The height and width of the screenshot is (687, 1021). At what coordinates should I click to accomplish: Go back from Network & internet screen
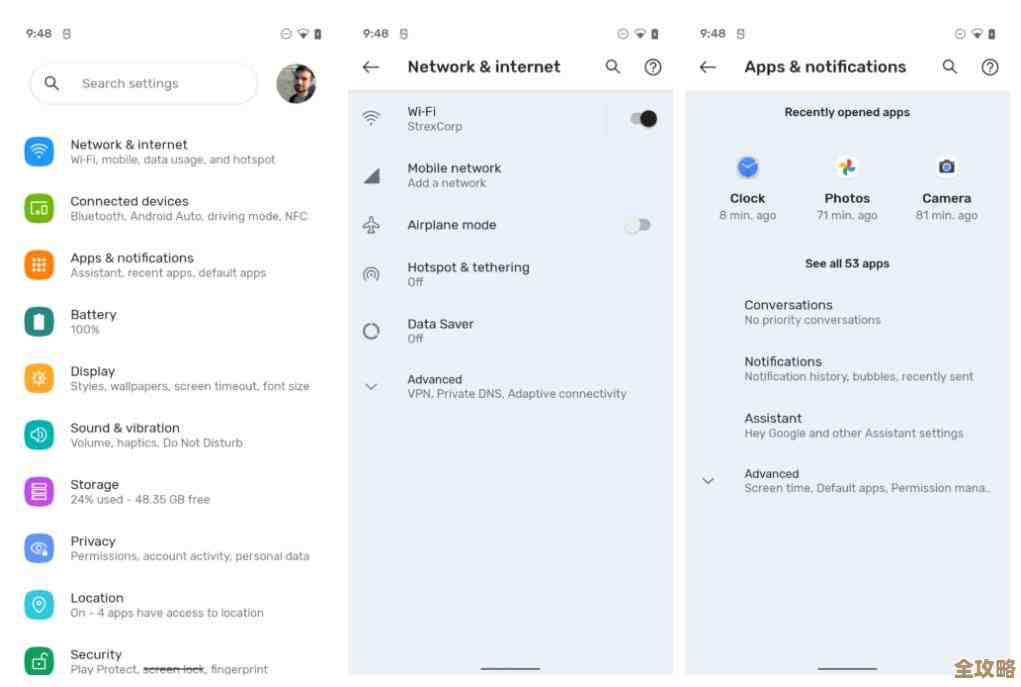[x=371, y=67]
